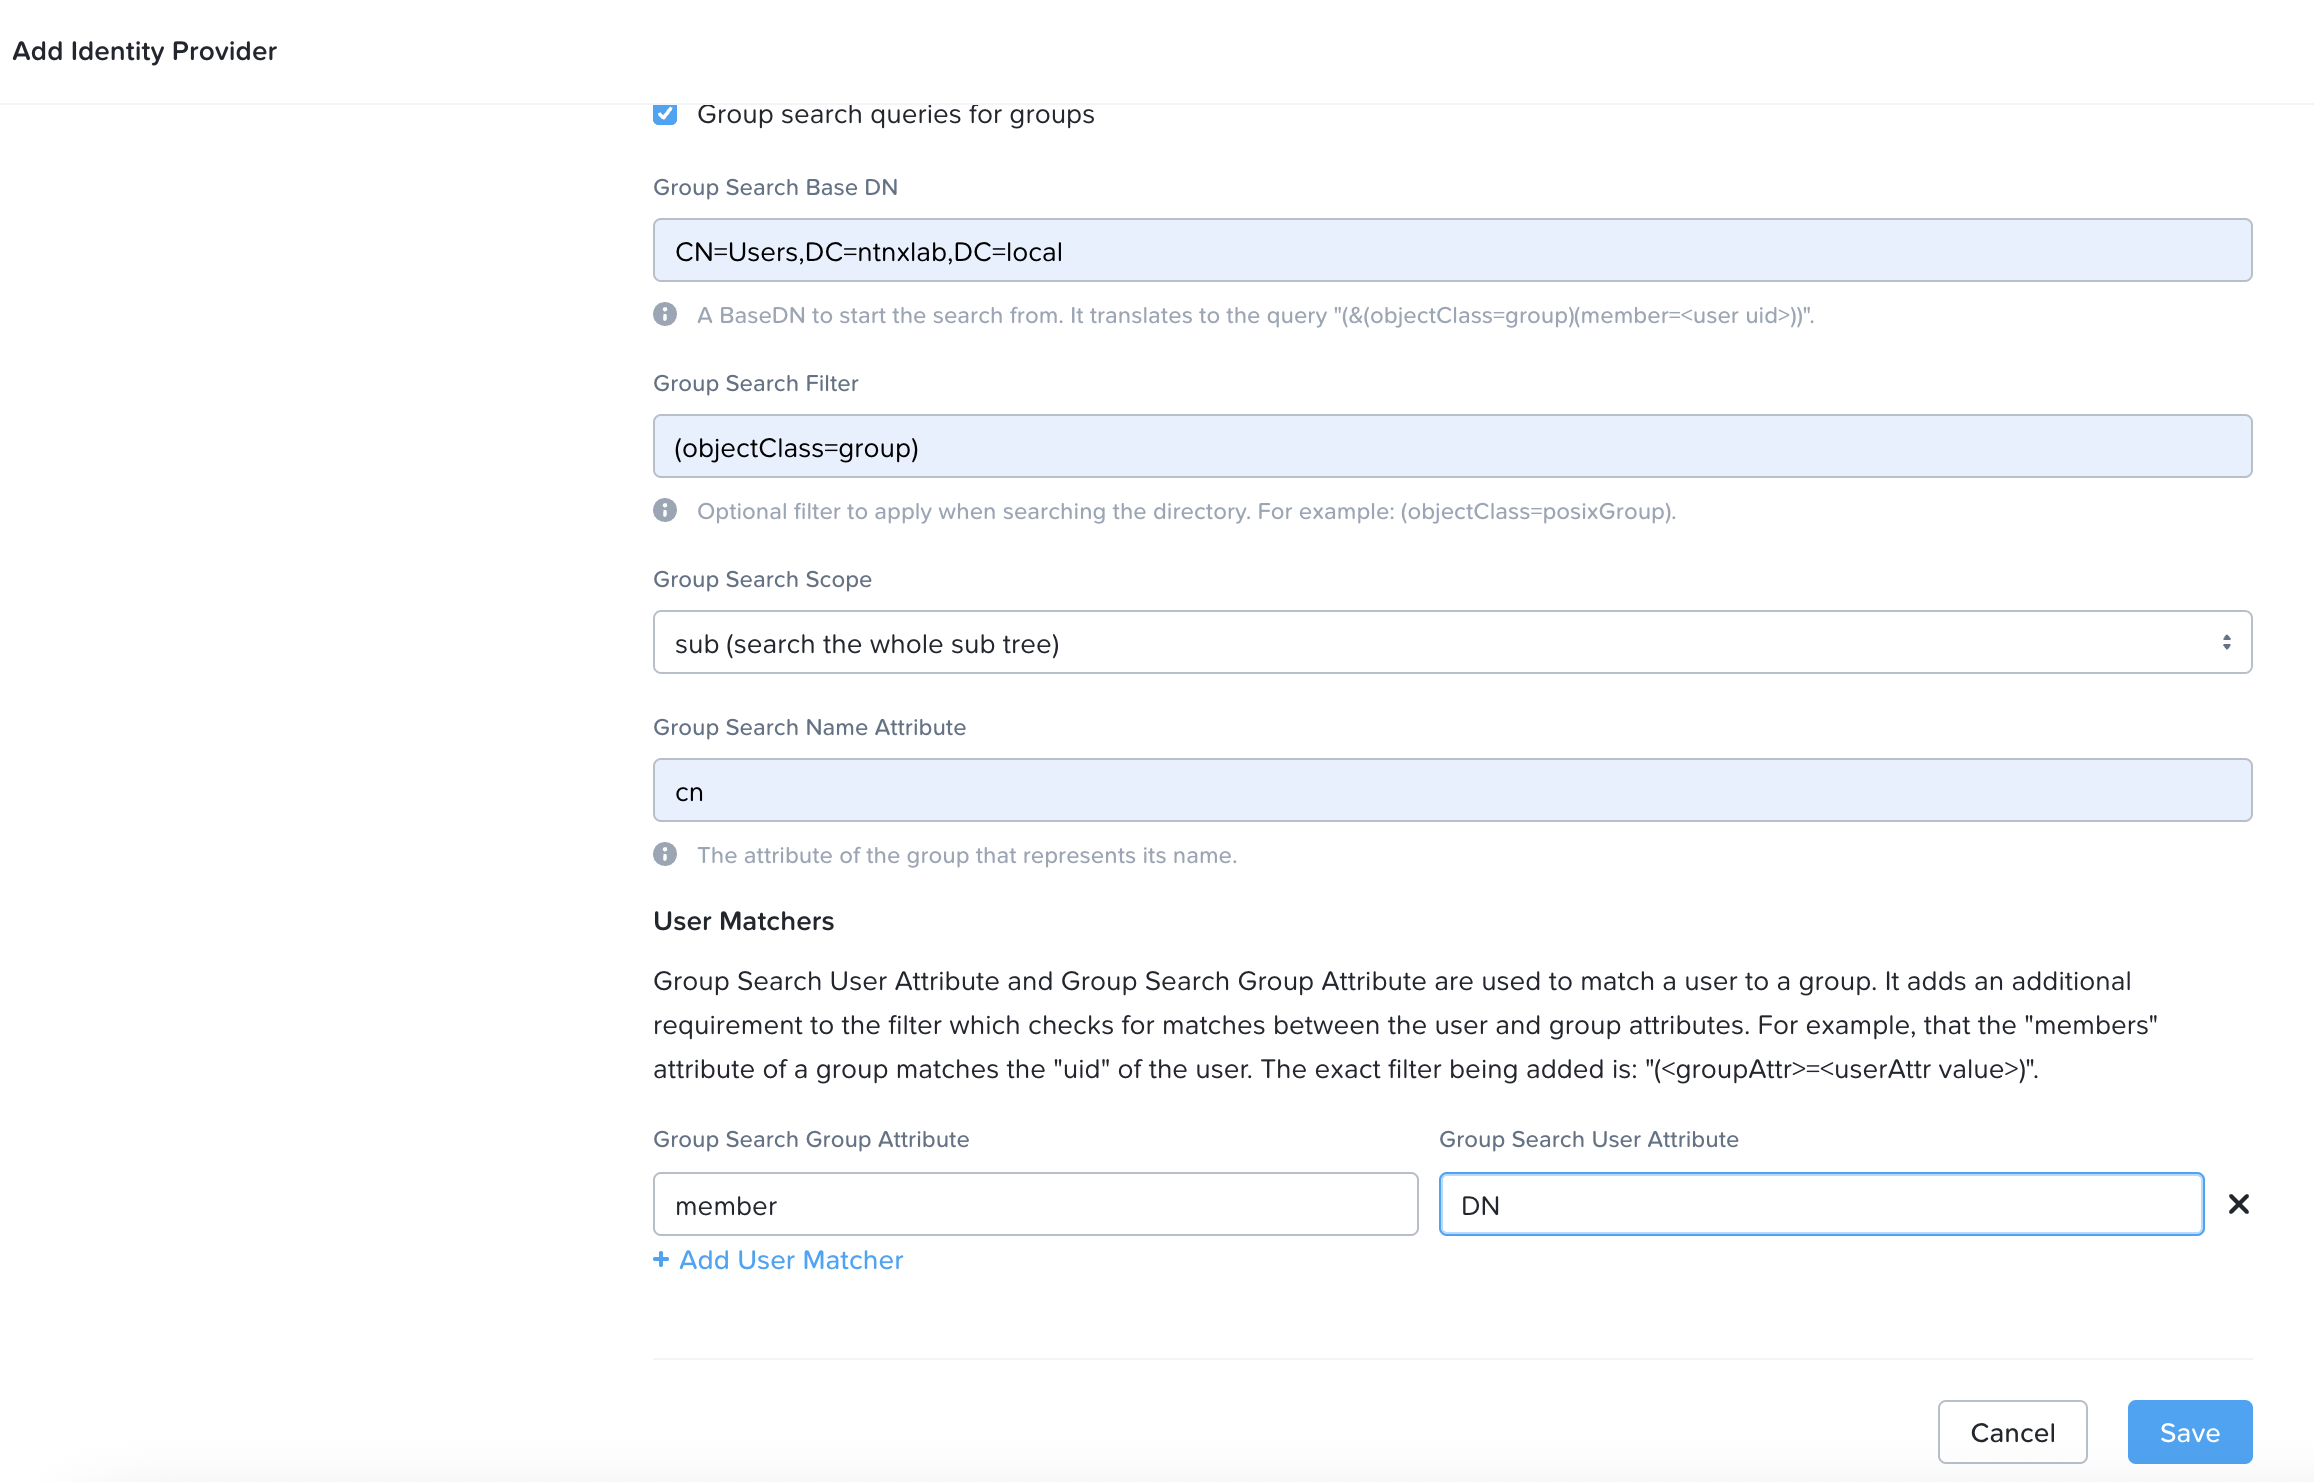
Task: Click Add User Matcher link
Action: pos(790,1260)
